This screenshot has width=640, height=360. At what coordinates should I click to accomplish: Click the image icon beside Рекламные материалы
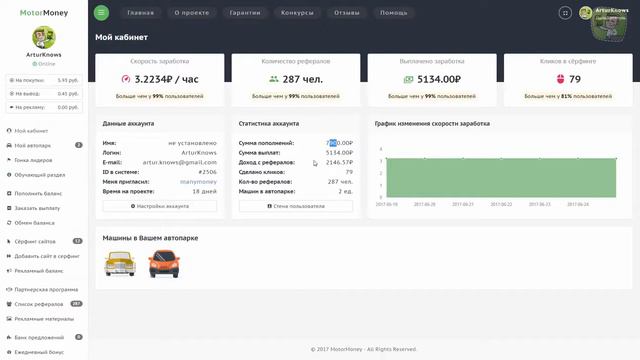[x=9, y=319]
